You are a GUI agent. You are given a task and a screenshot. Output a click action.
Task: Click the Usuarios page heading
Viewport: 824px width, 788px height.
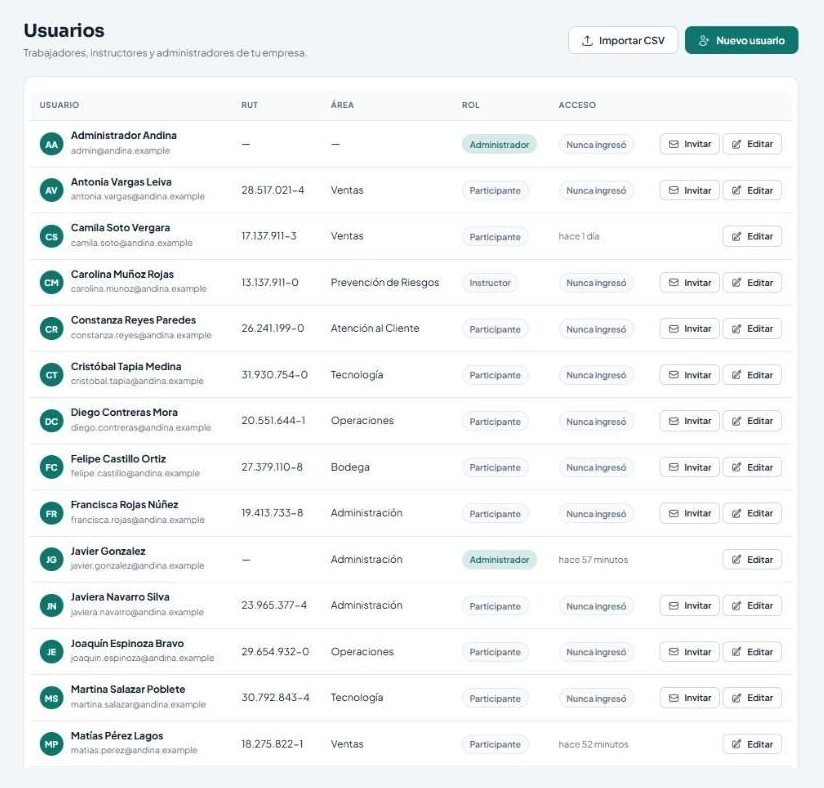click(x=64, y=30)
